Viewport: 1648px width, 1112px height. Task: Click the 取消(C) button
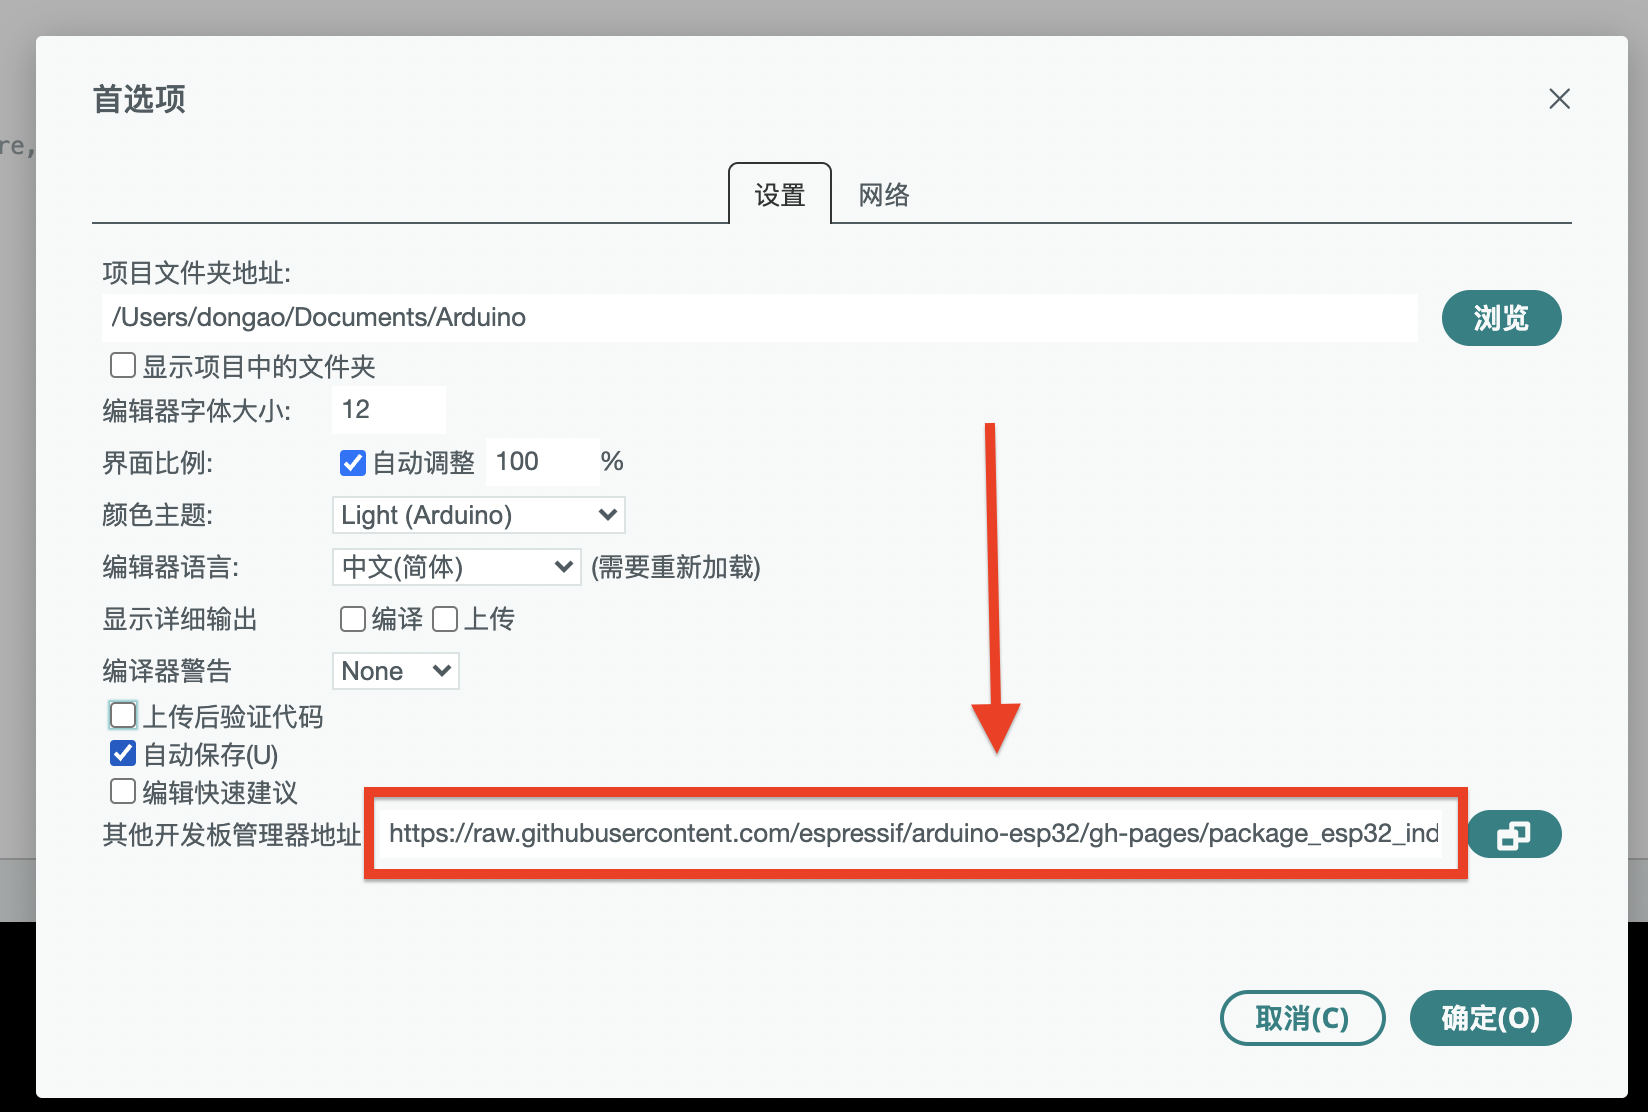tap(1302, 1018)
